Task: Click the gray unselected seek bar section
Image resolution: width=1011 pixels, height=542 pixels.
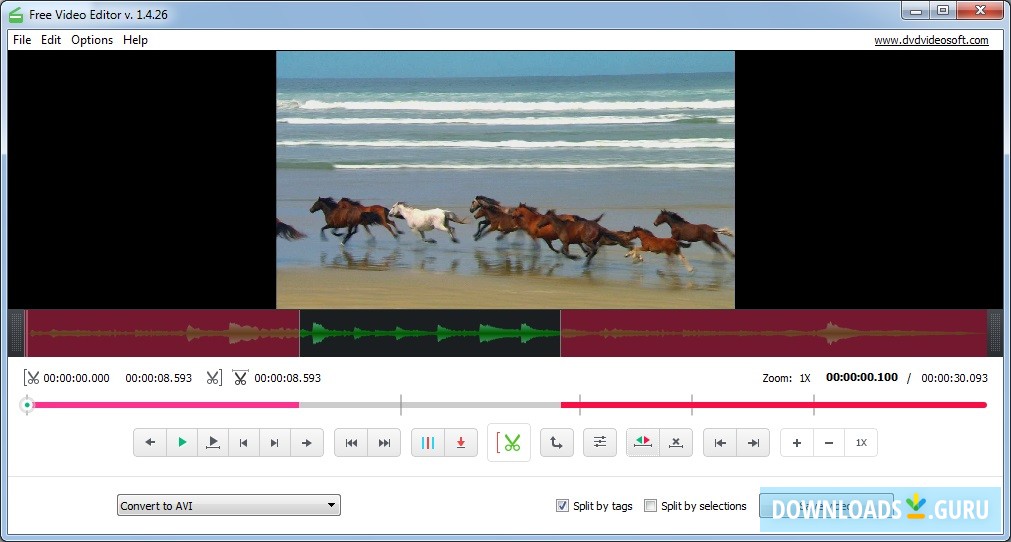Action: [429, 405]
